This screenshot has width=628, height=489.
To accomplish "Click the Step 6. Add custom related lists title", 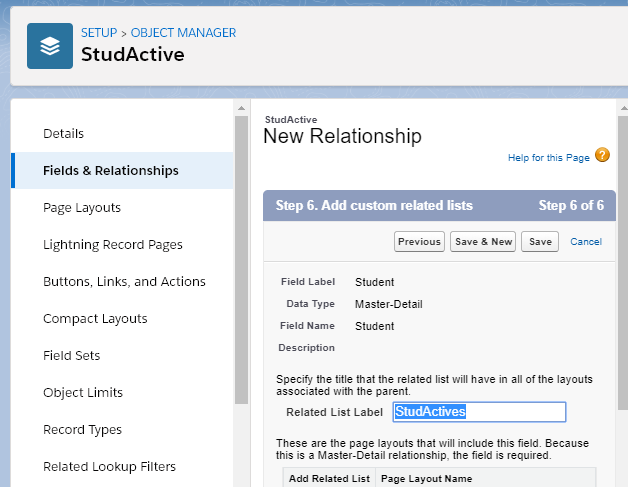I will [x=374, y=205].
